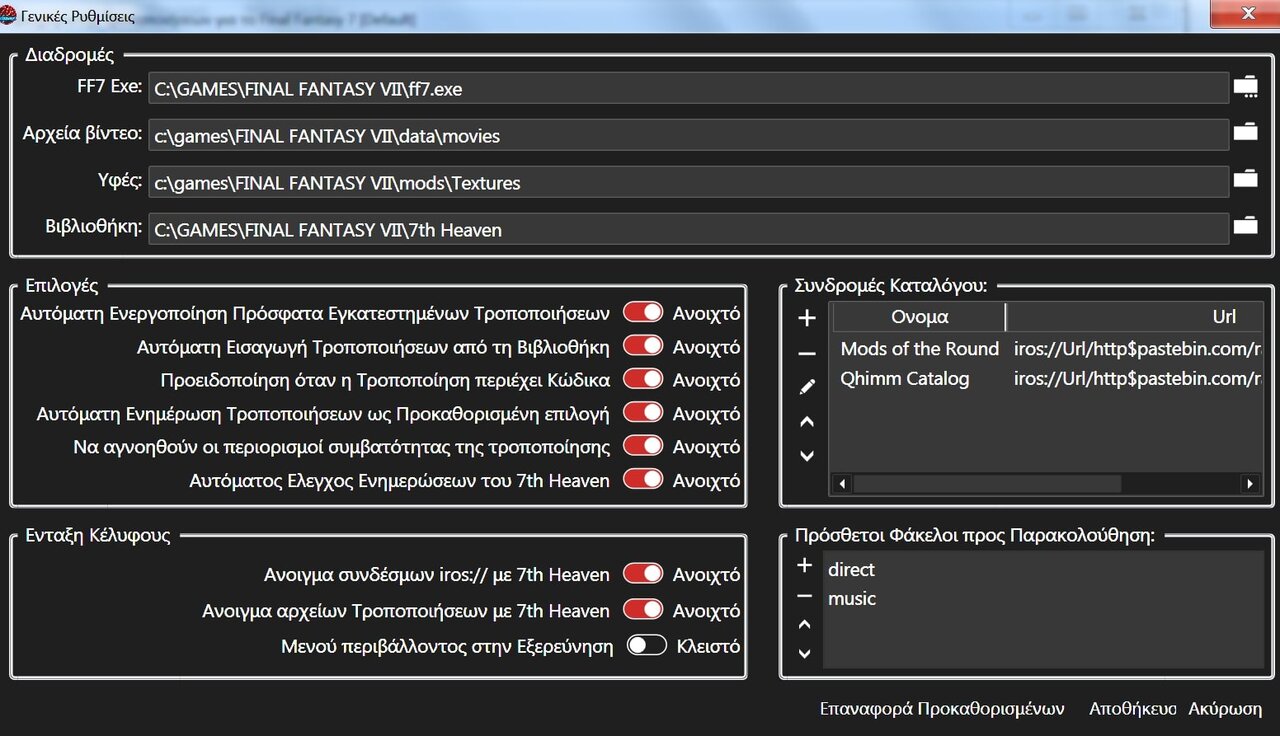The height and width of the screenshot is (736, 1280).
Task: Click right arrow of catalog horizontal scrollbar
Action: 1250,483
